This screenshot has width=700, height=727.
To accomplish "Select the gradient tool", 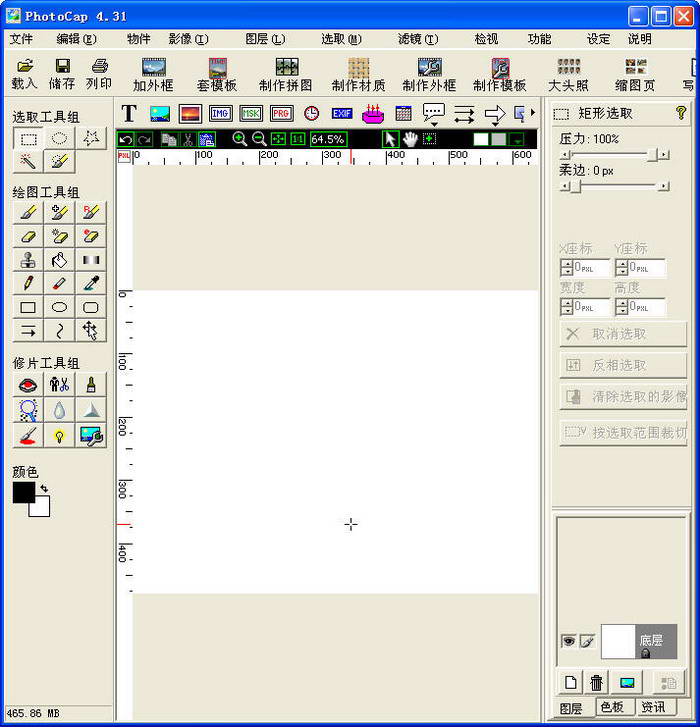I will (x=90, y=260).
